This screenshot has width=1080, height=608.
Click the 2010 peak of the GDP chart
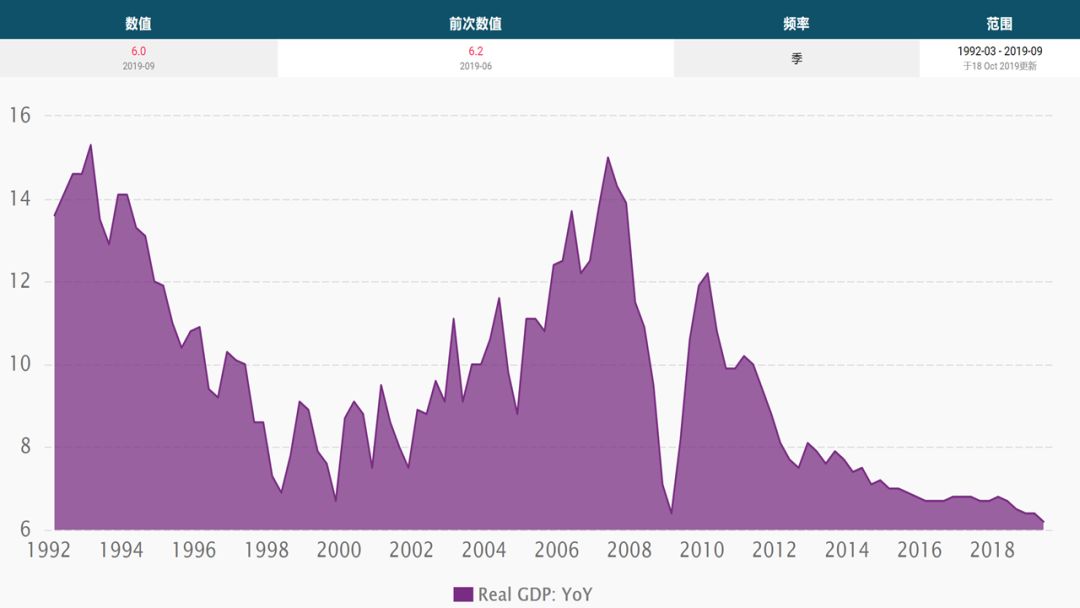707,273
